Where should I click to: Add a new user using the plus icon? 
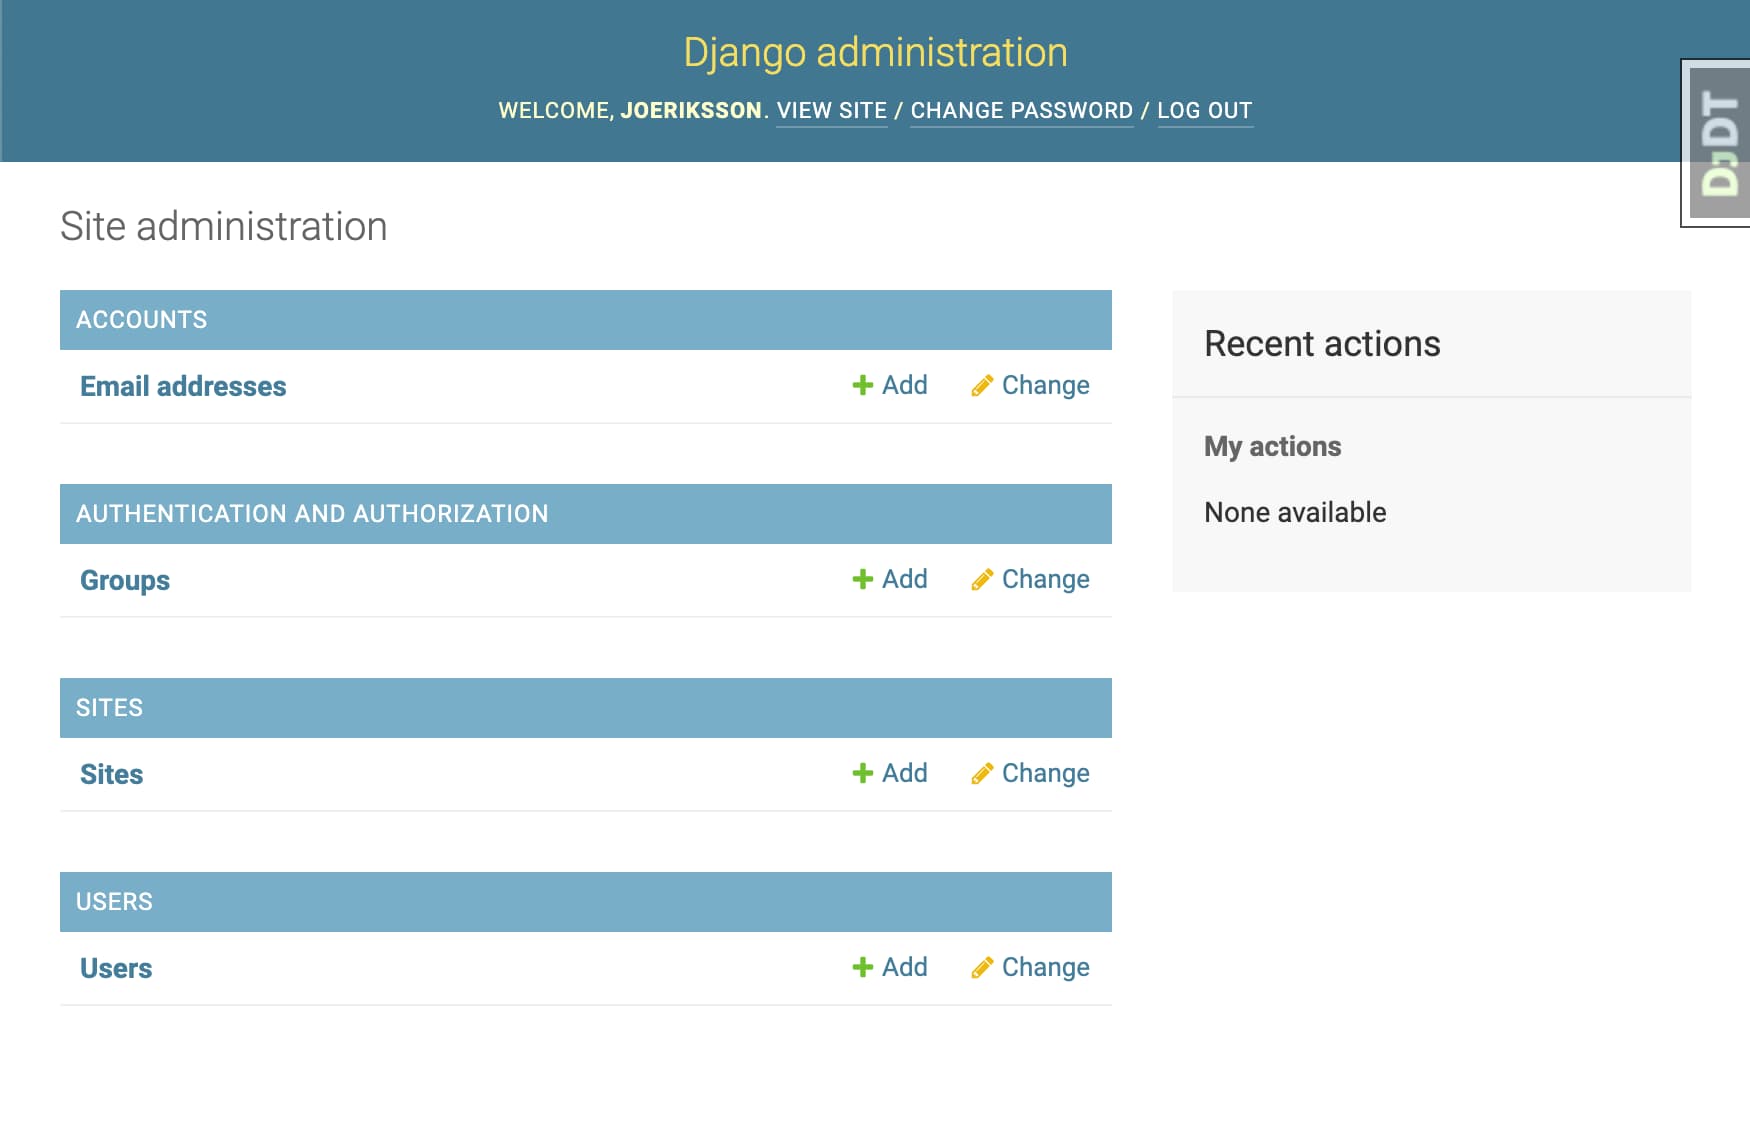coord(862,967)
